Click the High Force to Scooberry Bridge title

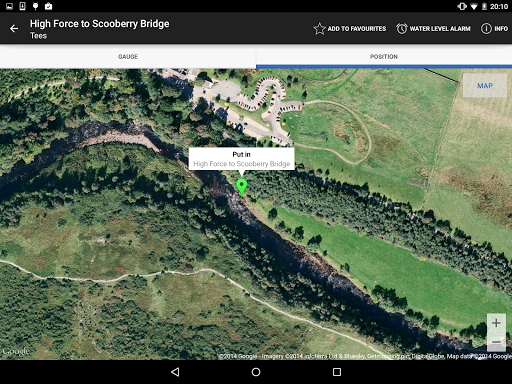click(100, 24)
